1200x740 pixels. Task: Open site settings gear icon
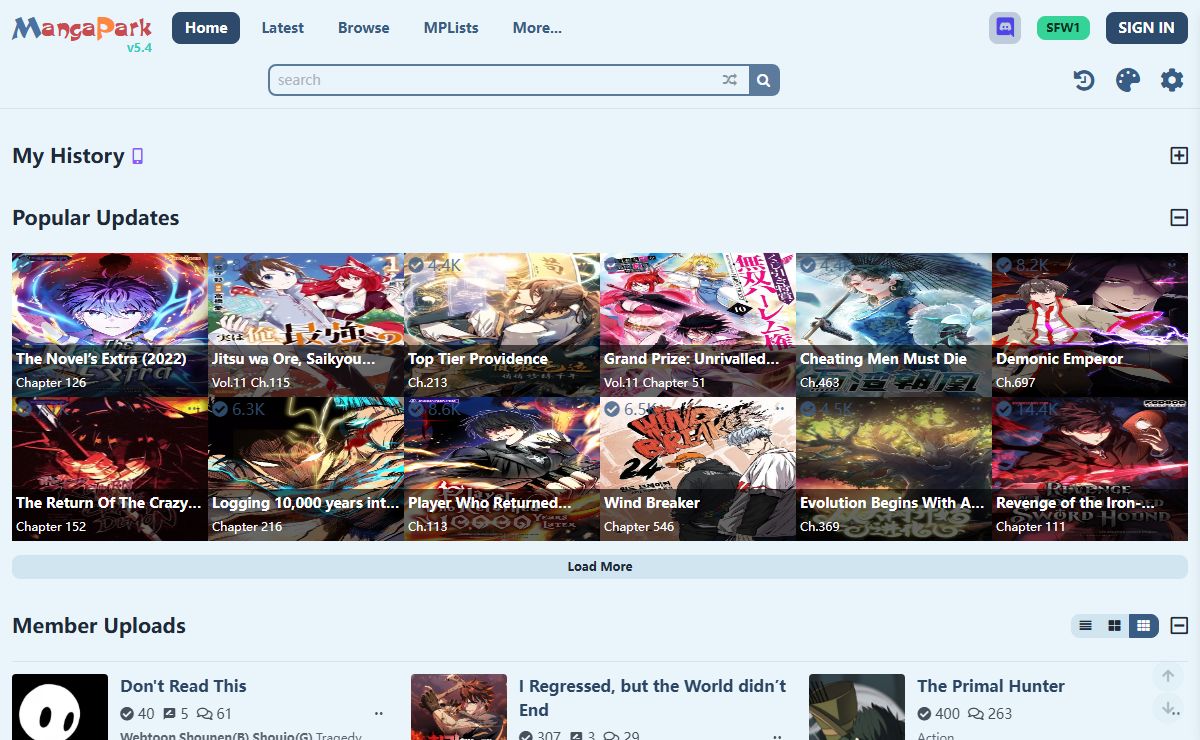(x=1172, y=80)
